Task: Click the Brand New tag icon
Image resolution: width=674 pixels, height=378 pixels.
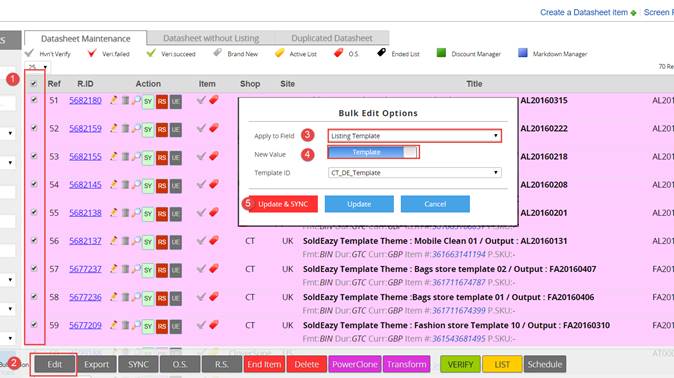Action: [x=217, y=53]
